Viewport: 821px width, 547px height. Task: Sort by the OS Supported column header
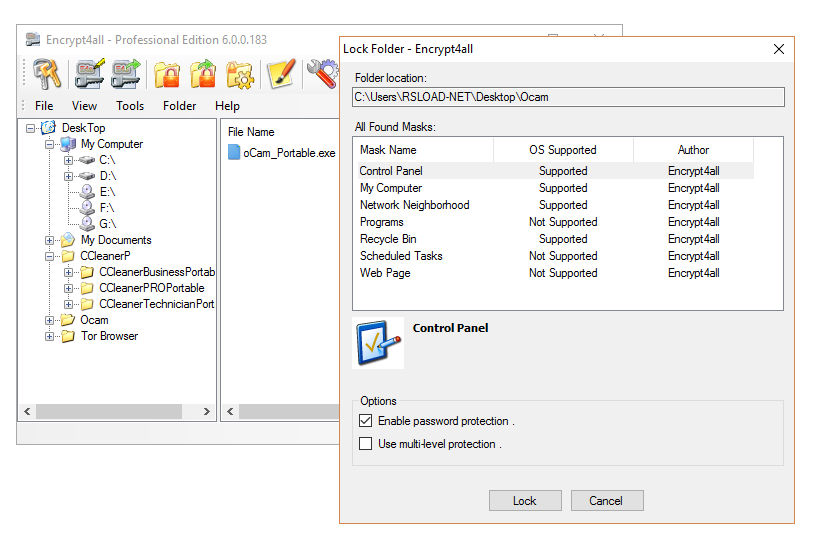click(x=563, y=150)
